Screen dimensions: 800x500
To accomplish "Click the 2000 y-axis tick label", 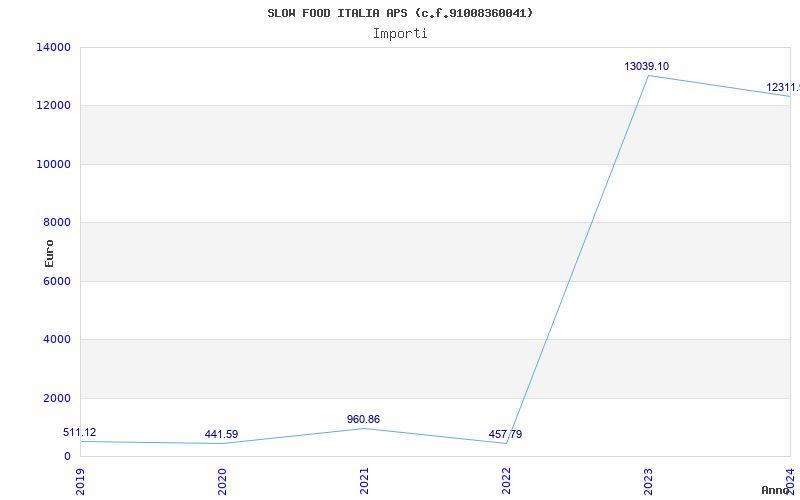I will [57, 398].
